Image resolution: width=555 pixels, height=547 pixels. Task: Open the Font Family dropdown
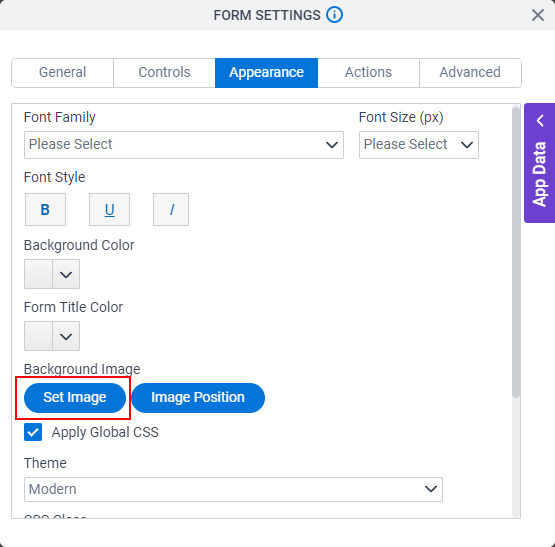tap(184, 145)
